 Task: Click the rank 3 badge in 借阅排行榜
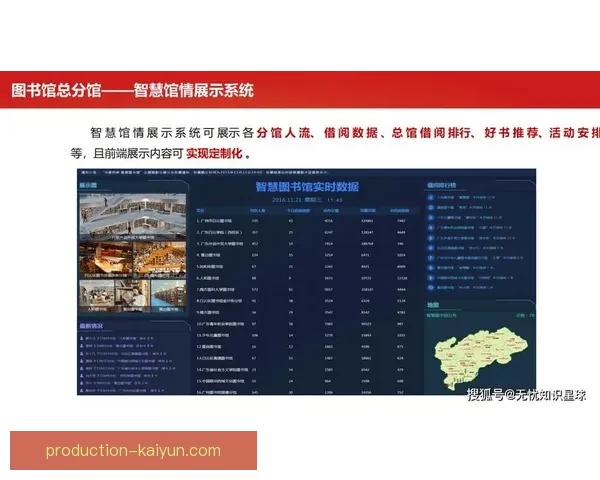point(430,217)
